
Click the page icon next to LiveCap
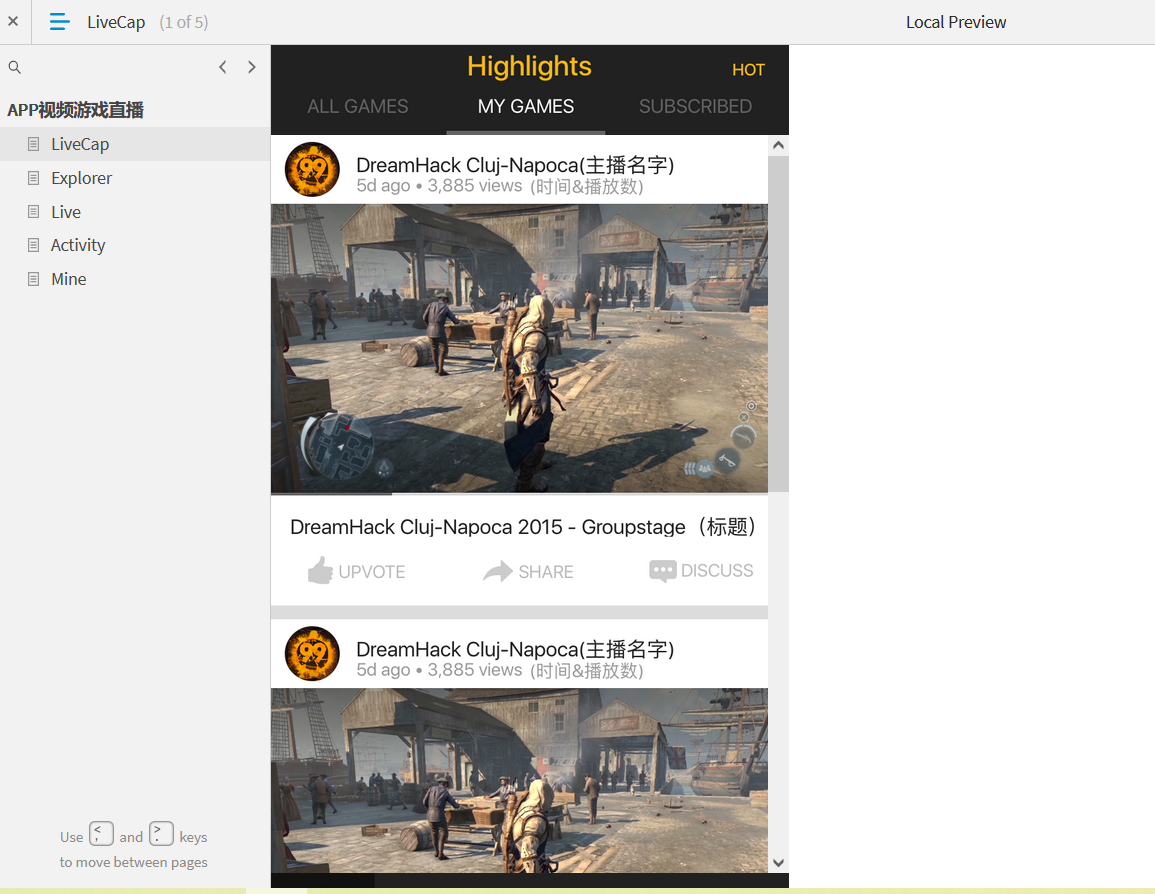click(33, 144)
